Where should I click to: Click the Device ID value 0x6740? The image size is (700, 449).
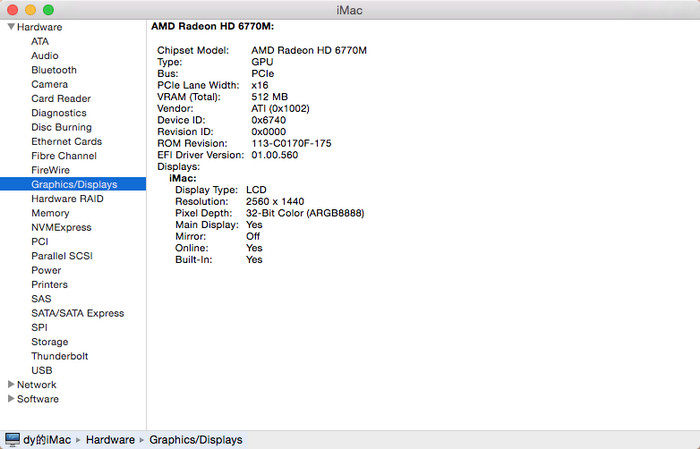tap(268, 120)
